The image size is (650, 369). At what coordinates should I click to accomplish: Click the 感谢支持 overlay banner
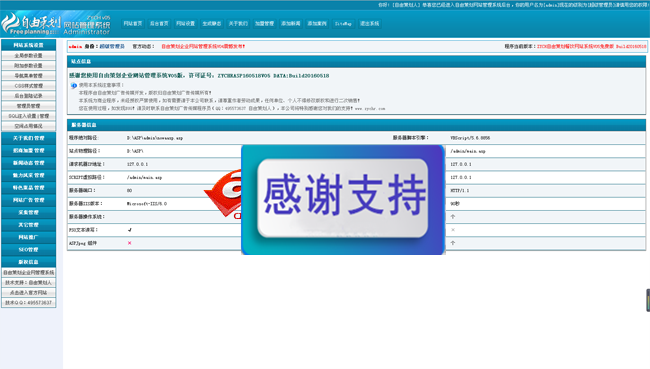pyautogui.click(x=343, y=199)
